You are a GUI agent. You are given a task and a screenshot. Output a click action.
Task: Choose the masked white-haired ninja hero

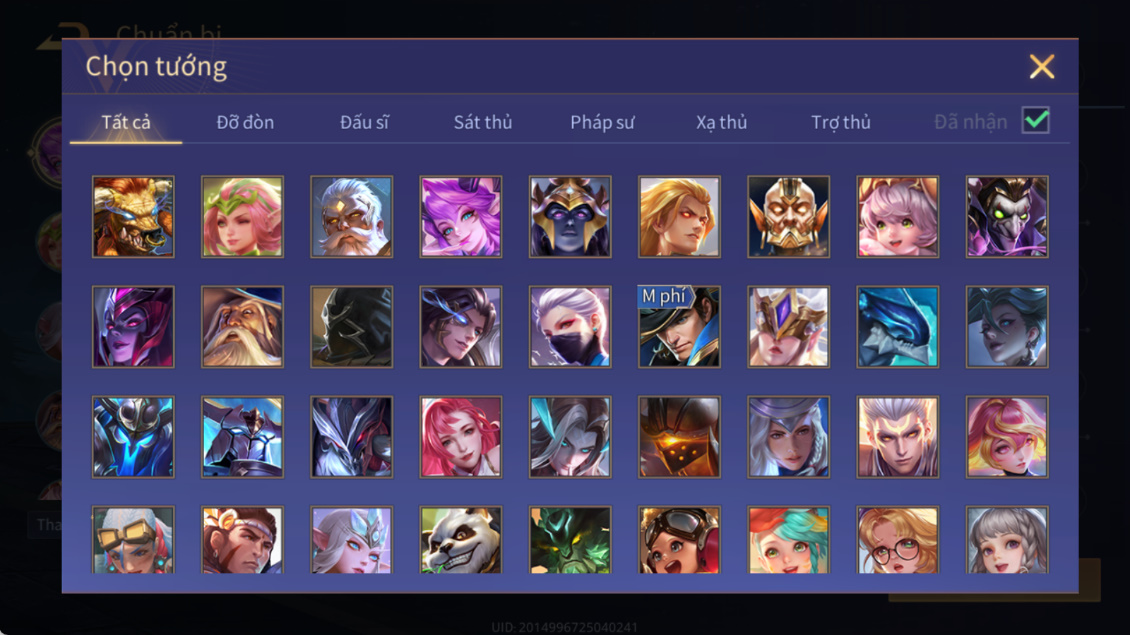tap(570, 327)
